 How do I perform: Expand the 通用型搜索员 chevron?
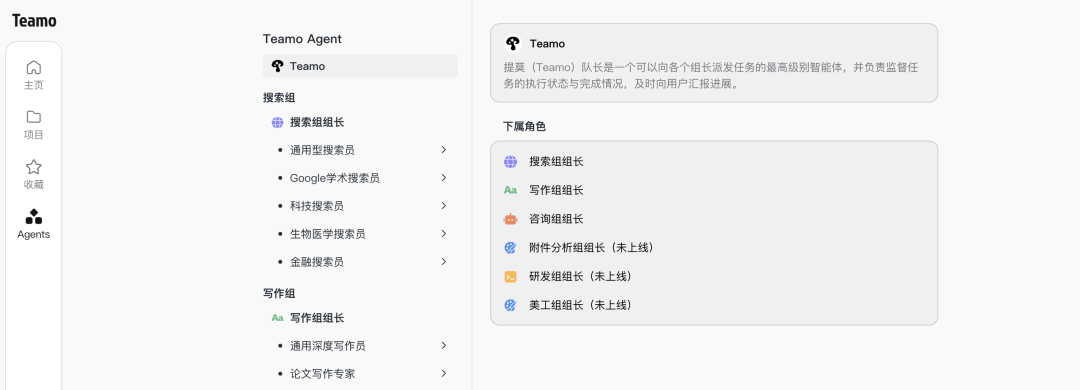coord(444,150)
